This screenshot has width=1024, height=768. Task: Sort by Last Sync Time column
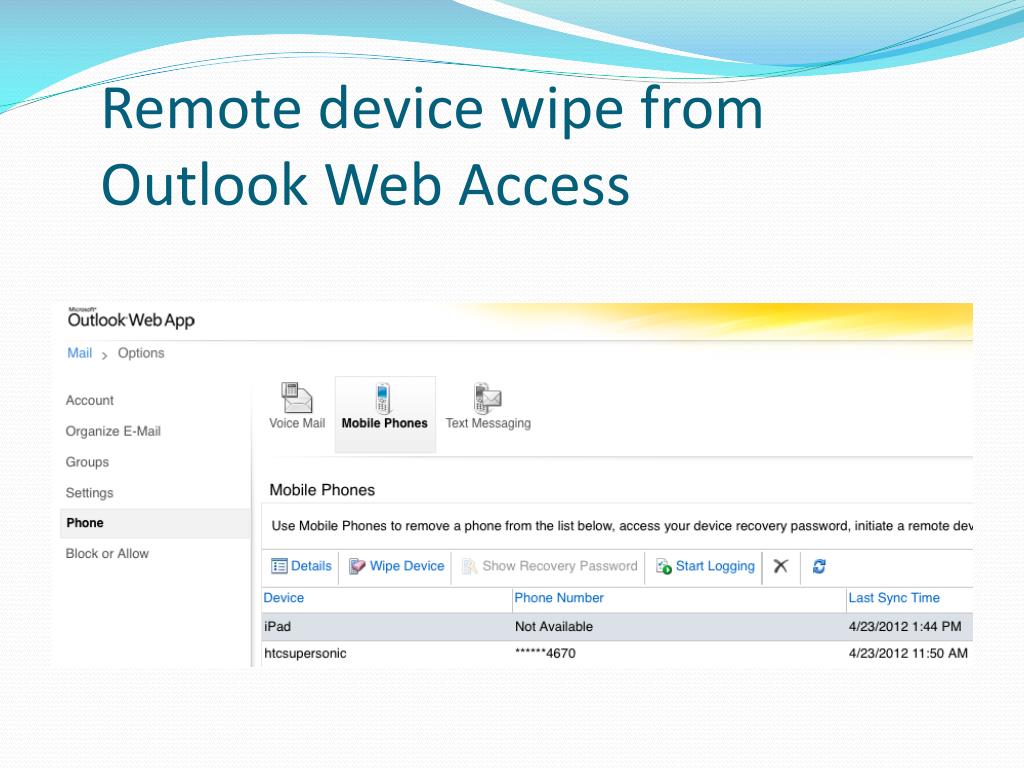(894, 598)
